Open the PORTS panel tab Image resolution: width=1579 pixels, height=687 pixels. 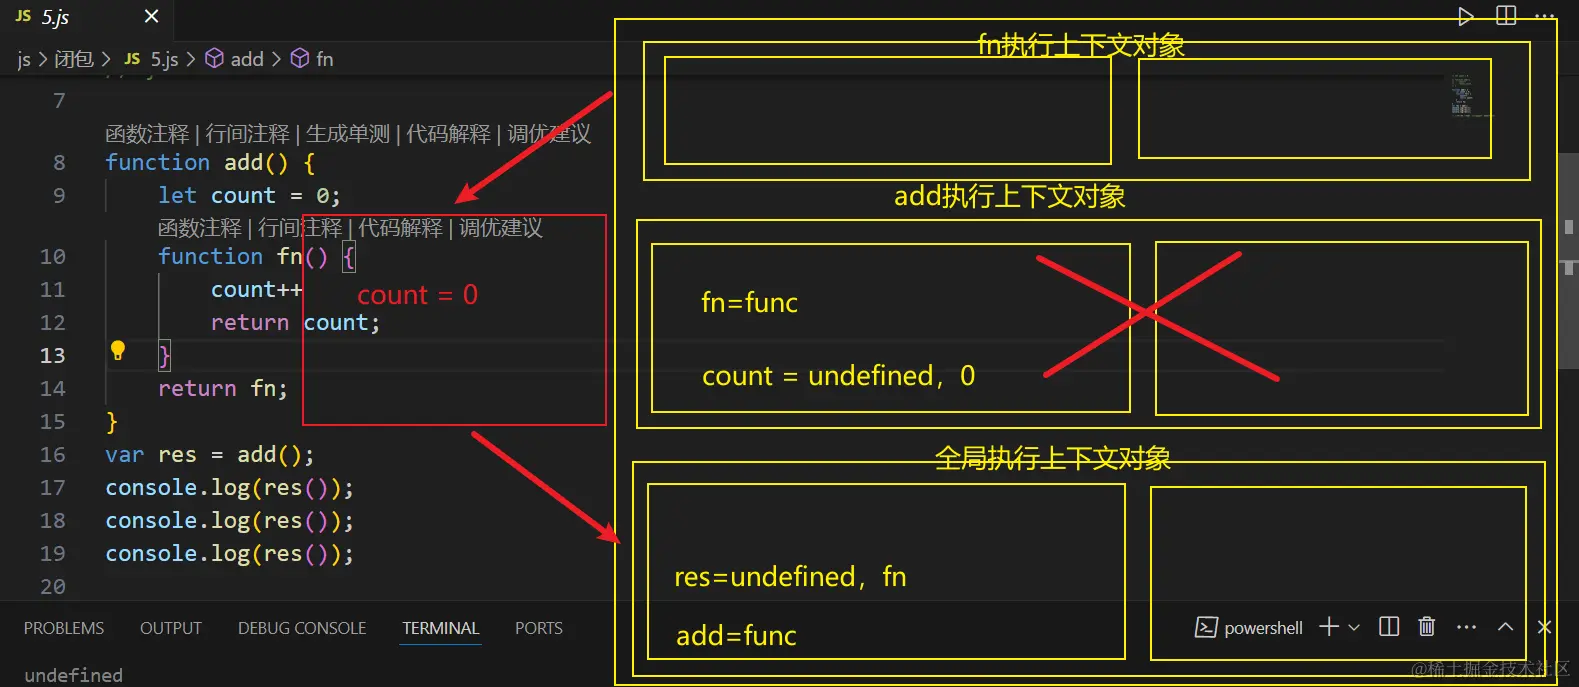[539, 628]
